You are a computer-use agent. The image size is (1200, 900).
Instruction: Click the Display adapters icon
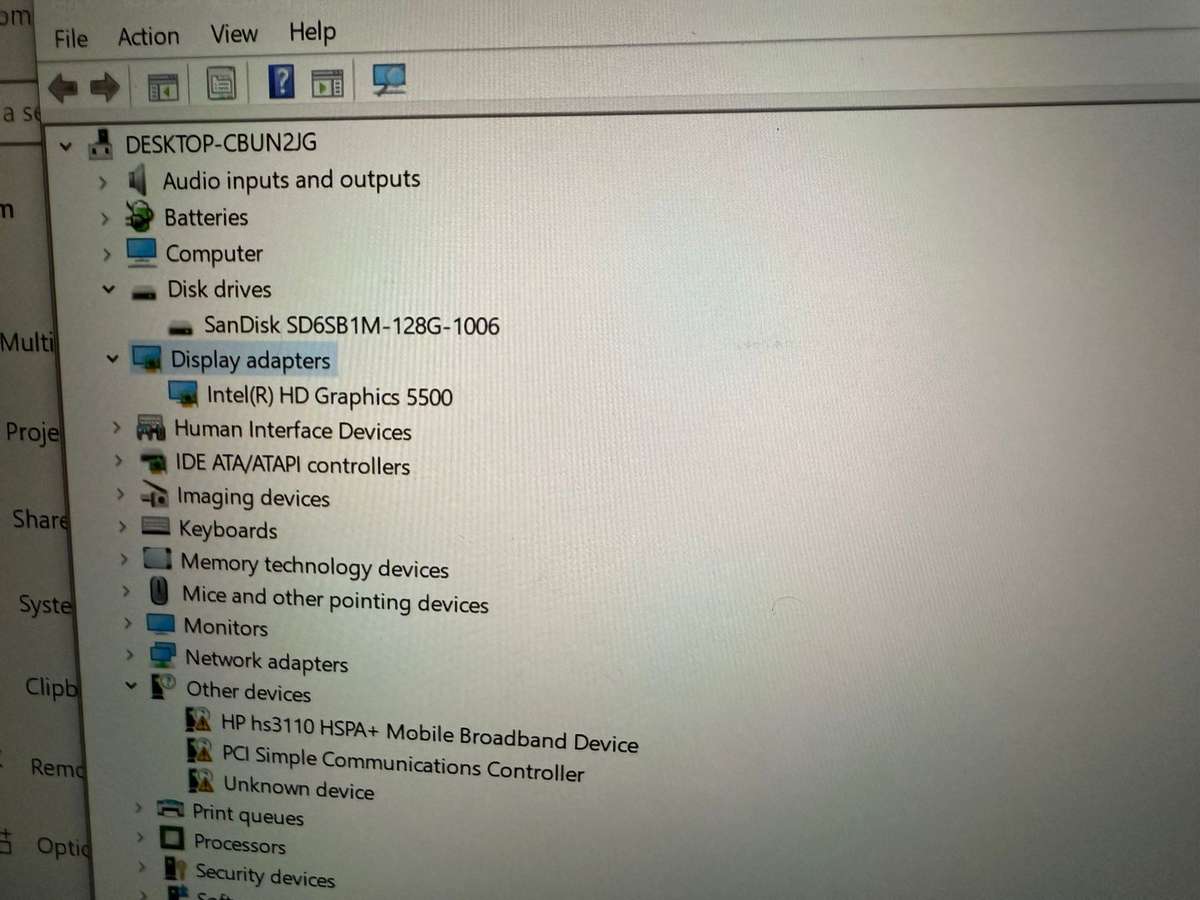pyautogui.click(x=147, y=359)
